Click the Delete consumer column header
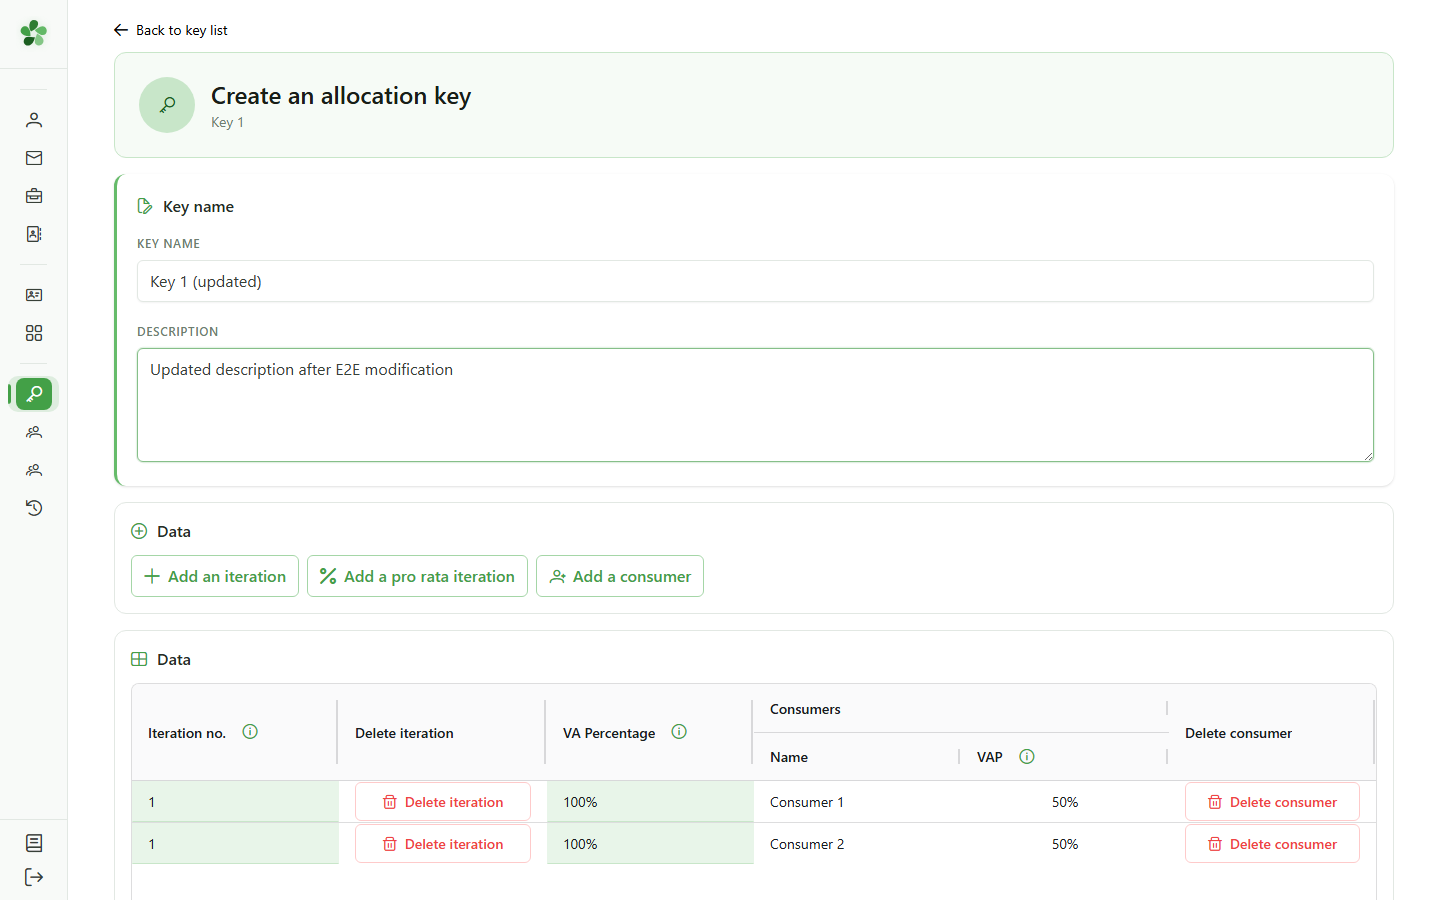 pyautogui.click(x=1238, y=733)
